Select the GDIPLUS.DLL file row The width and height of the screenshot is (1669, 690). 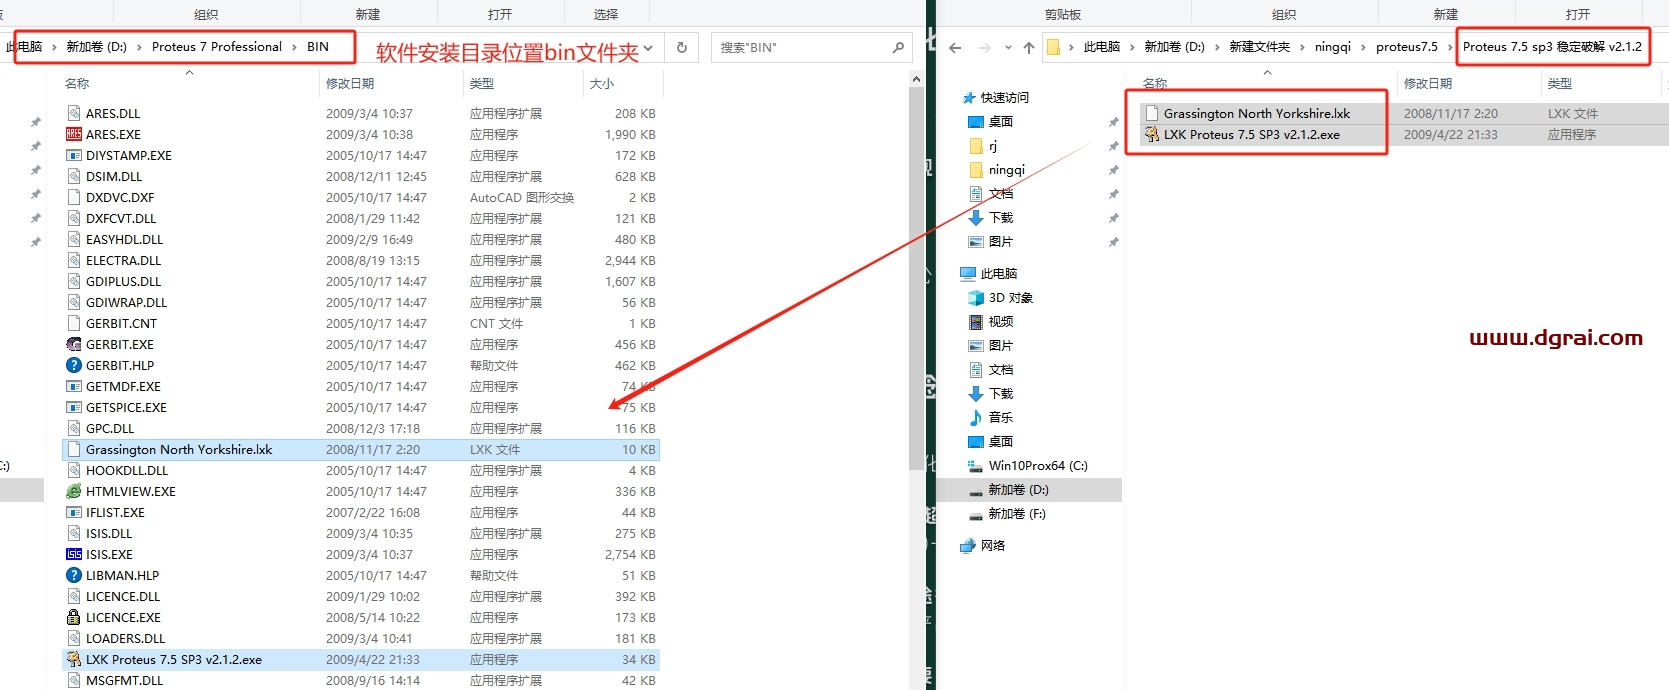click(x=360, y=281)
